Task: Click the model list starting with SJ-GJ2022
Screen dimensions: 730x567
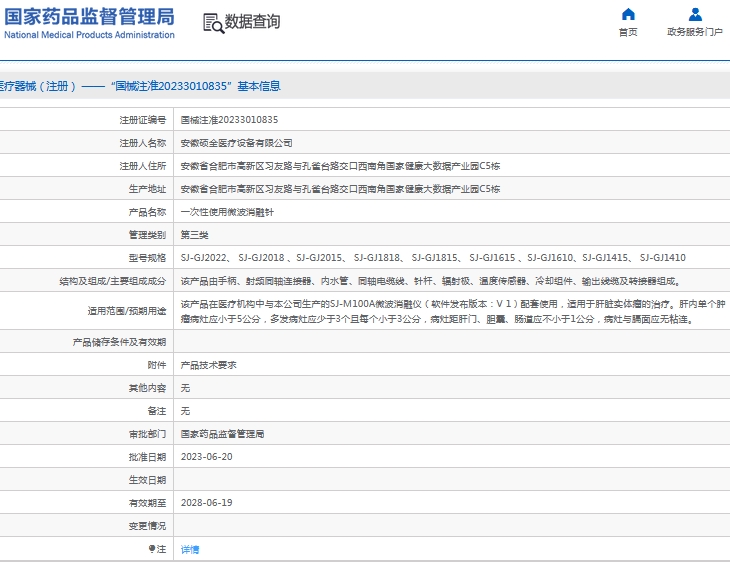Action: click(432, 258)
